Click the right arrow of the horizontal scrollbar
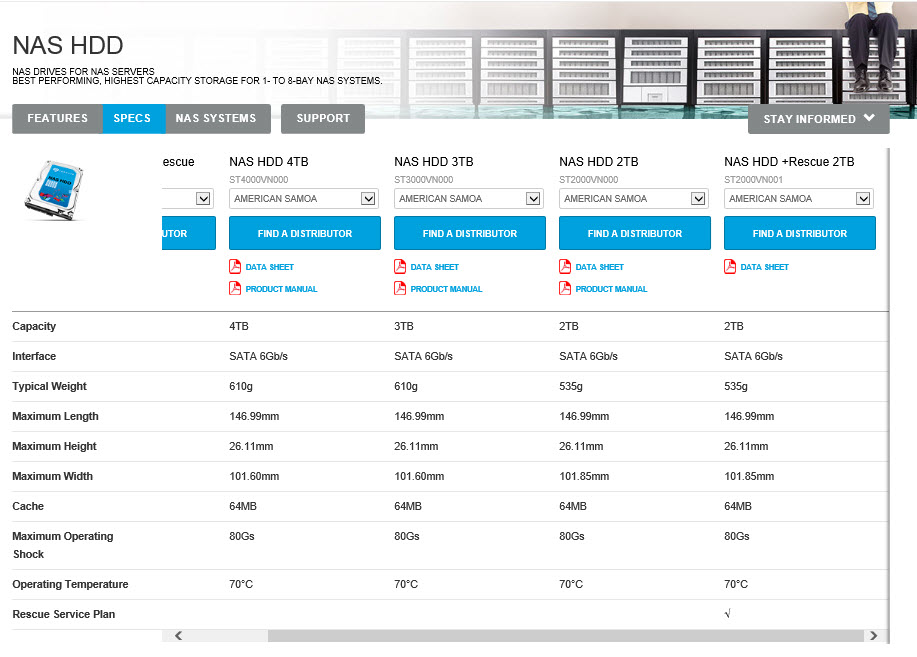Viewport: 917px width, 657px height. (x=873, y=635)
